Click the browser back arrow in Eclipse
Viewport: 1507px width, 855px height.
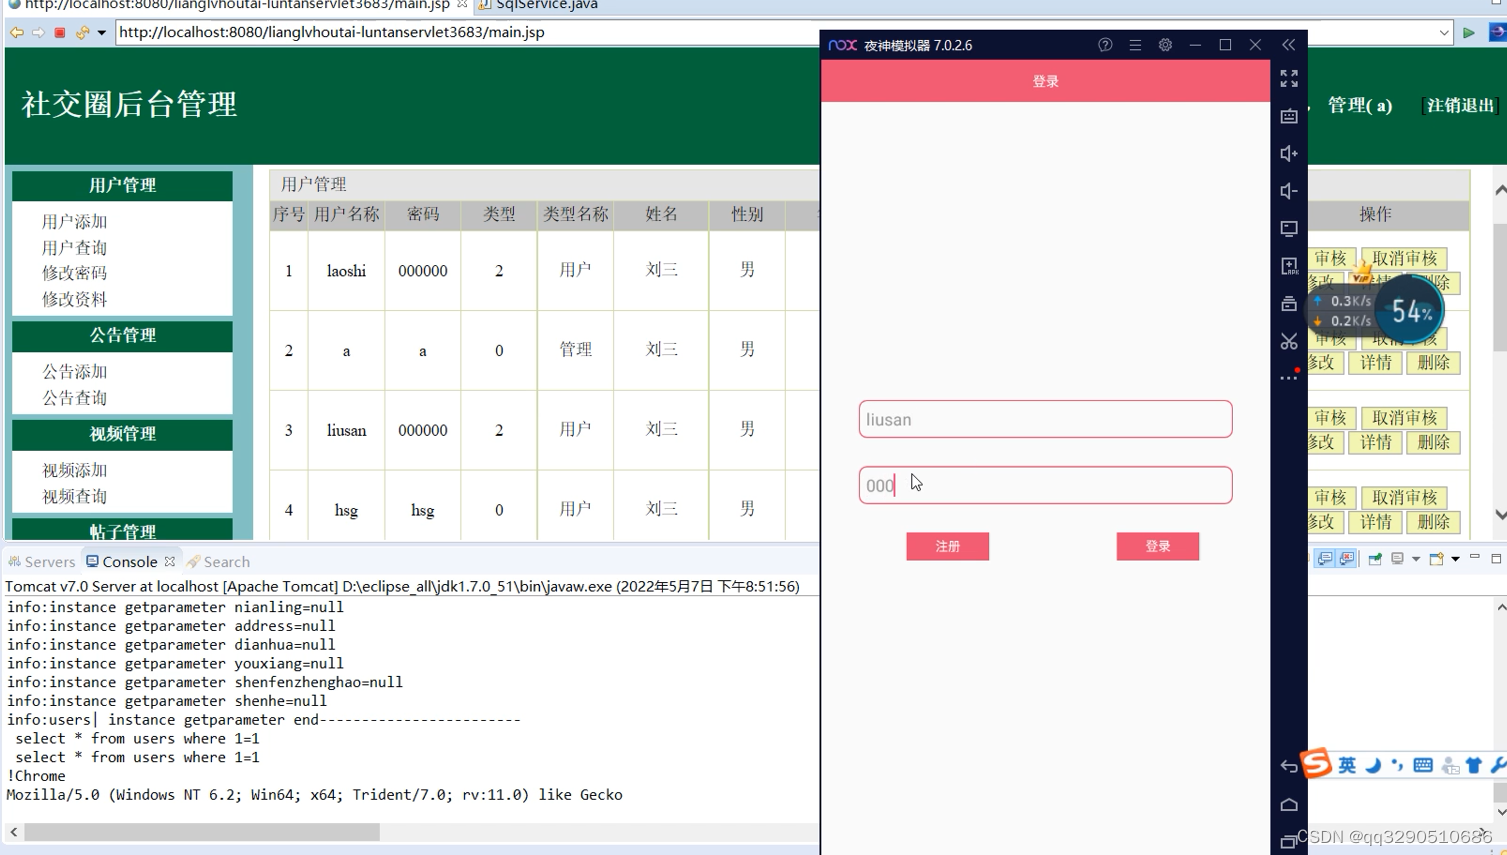coord(16,32)
